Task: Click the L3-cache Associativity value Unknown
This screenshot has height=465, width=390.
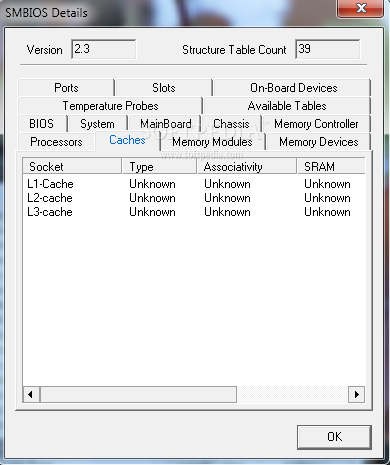Action: [227, 212]
